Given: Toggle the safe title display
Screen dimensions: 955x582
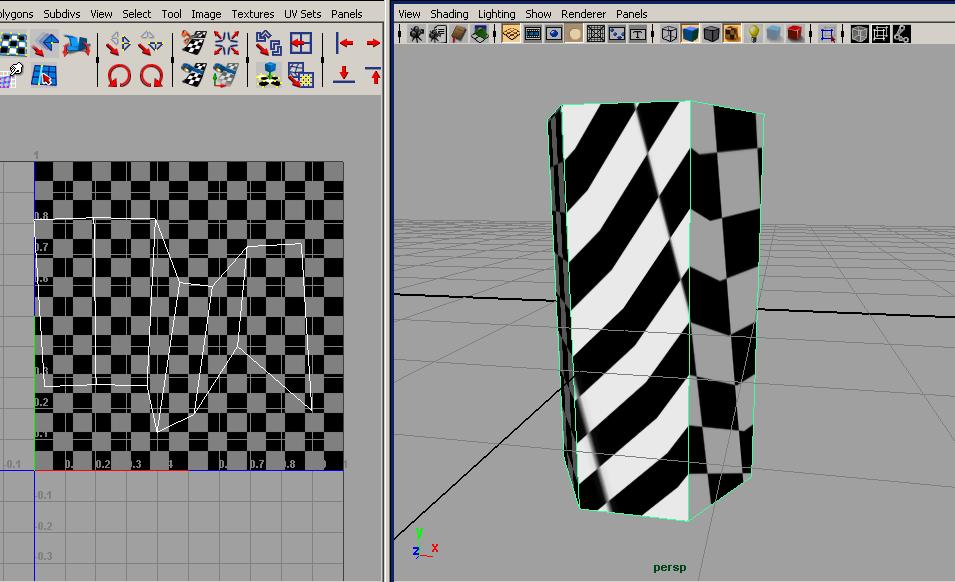Looking at the screenshot, I should (638, 34).
